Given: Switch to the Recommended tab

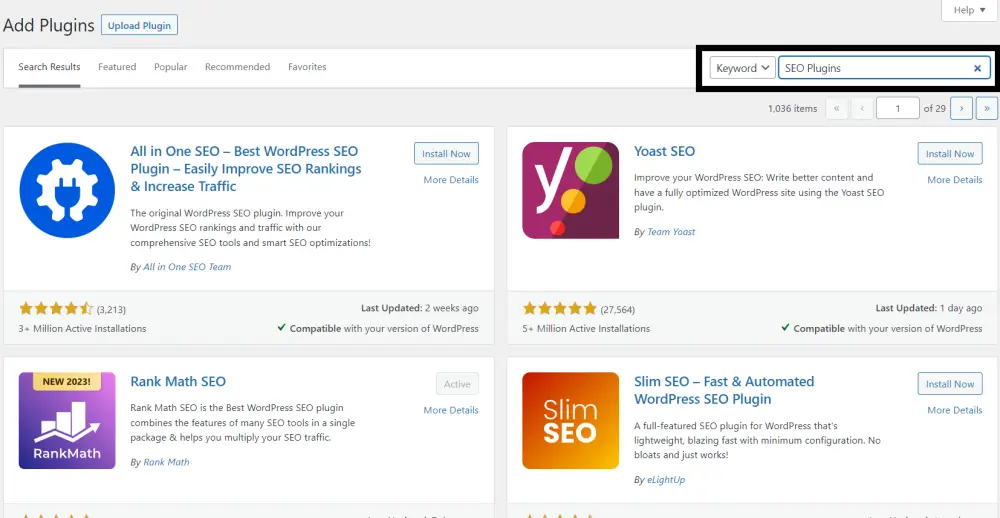Looking at the screenshot, I should click(x=237, y=67).
